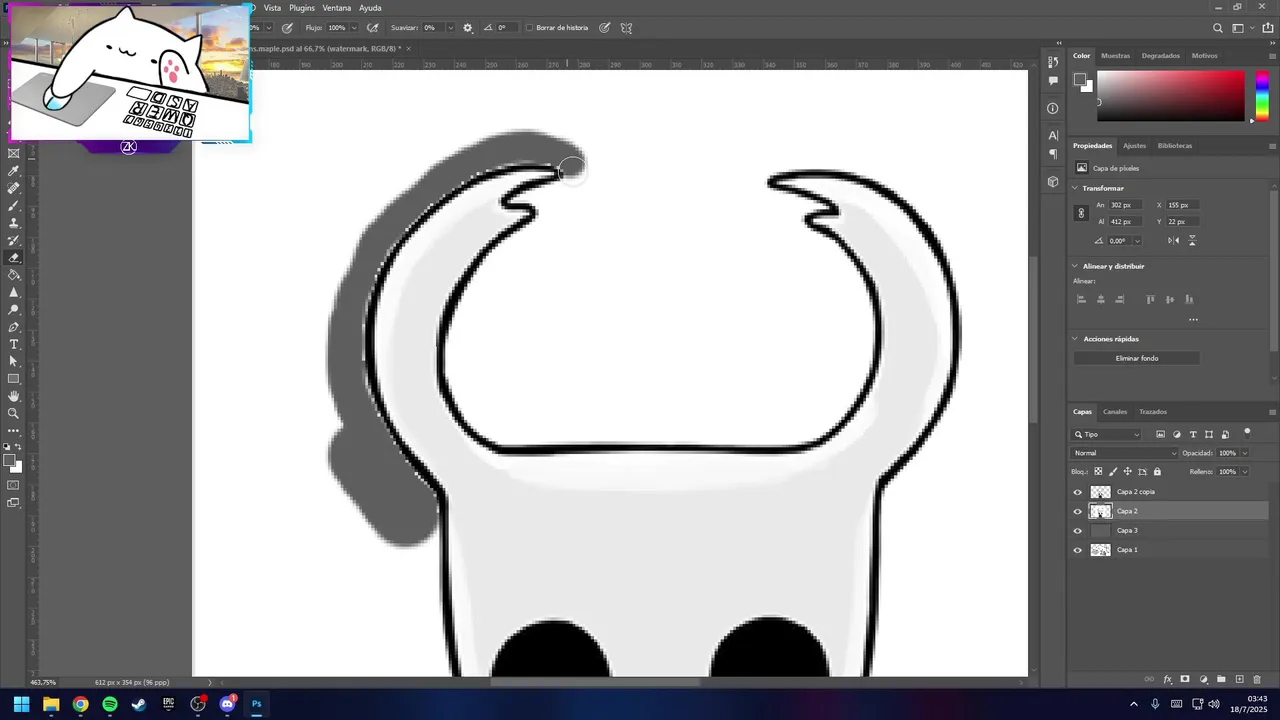Viewport: 1280px width, 720px height.
Task: Select the Rectangle shape tool
Action: [x=13, y=379]
